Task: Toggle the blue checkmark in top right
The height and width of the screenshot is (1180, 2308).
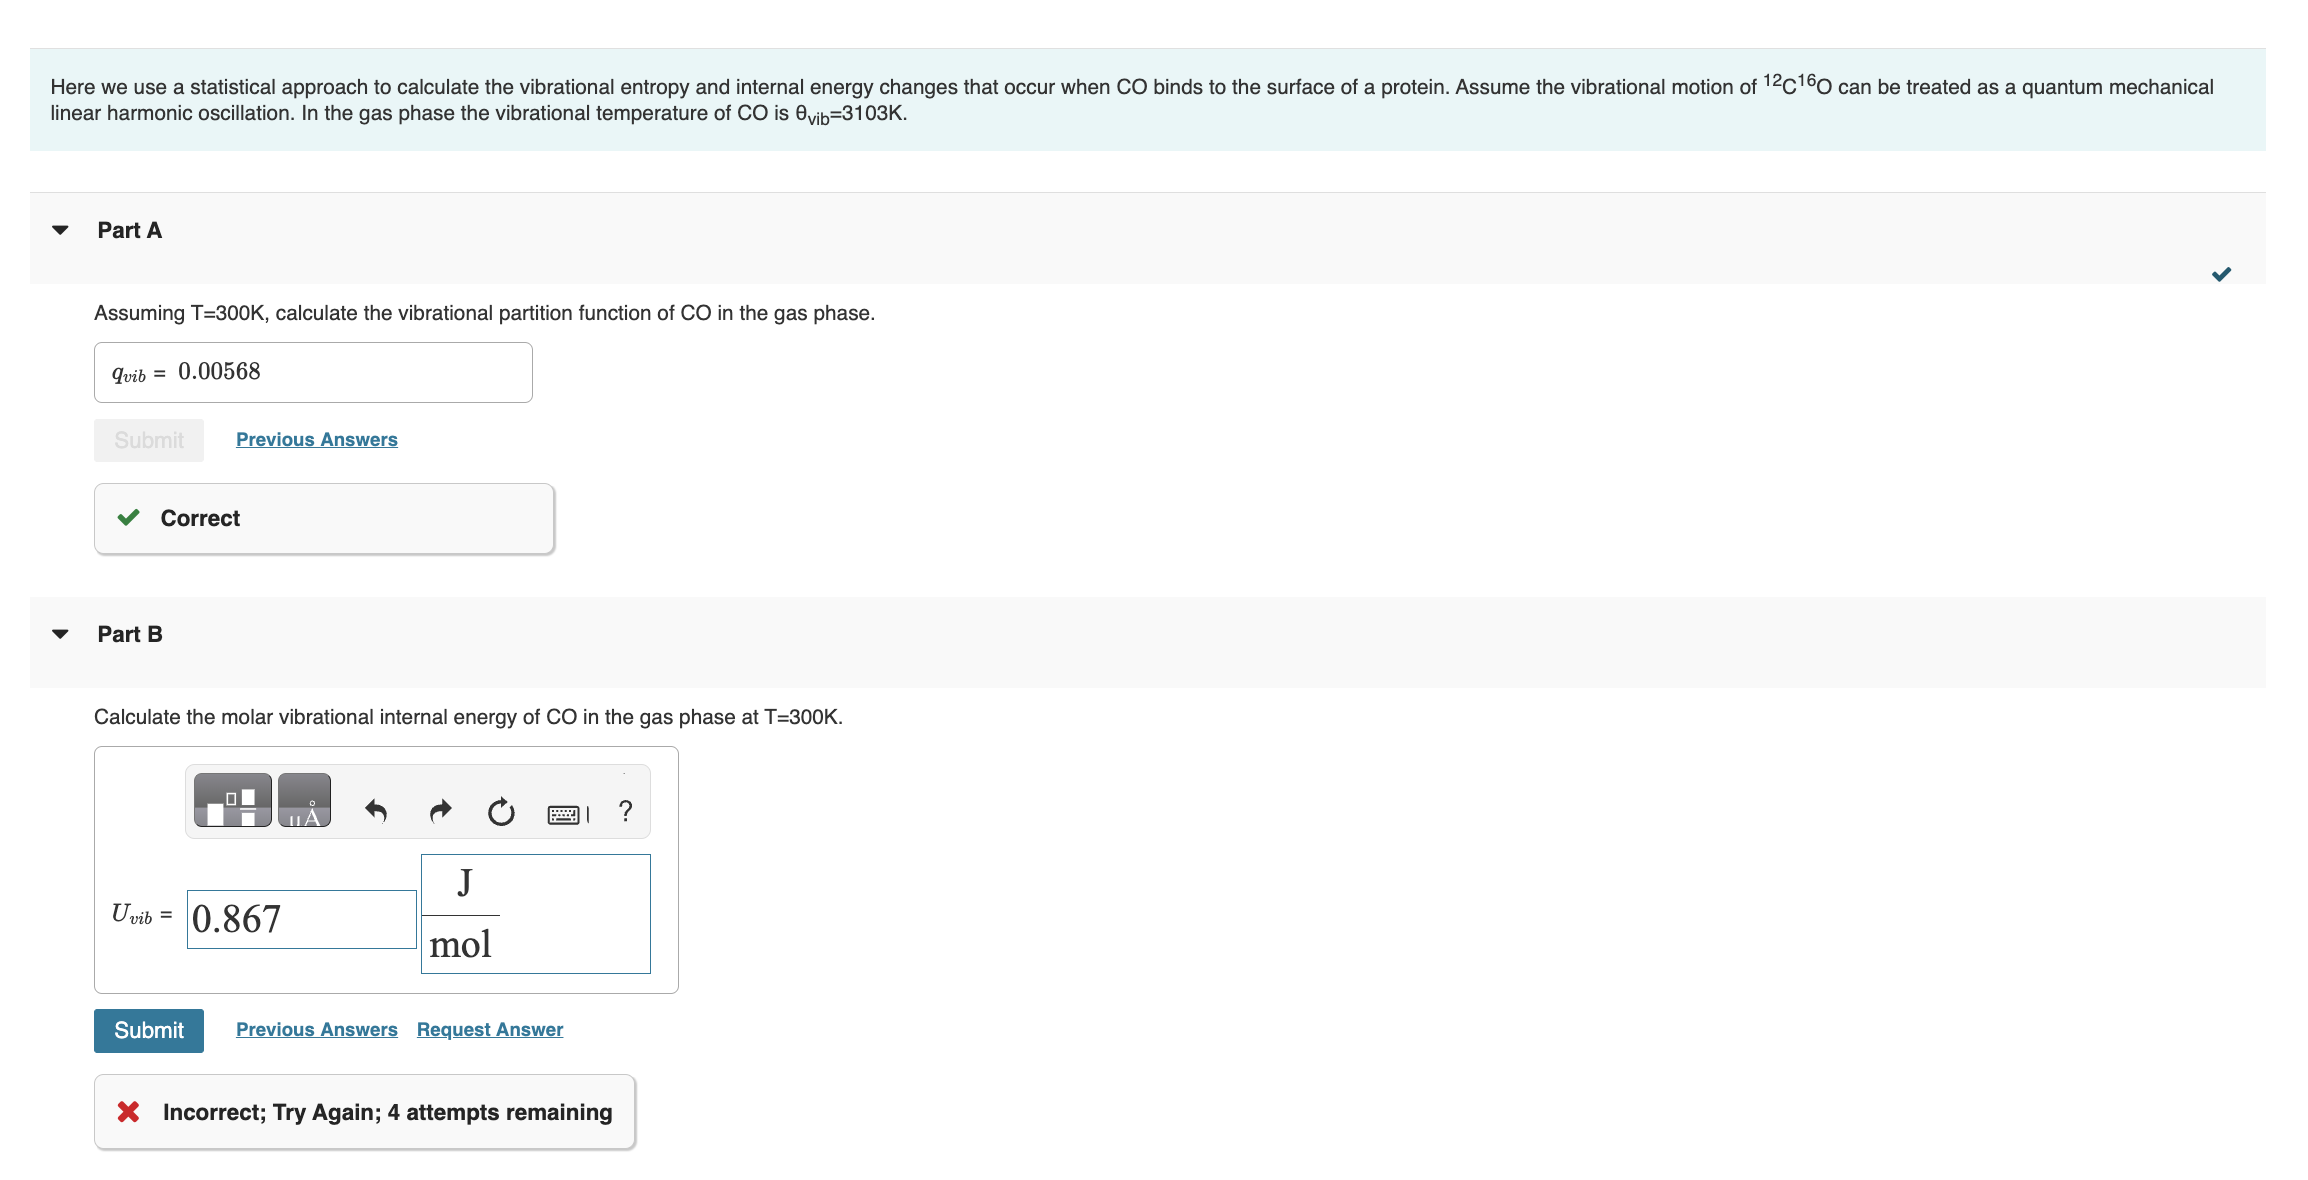Action: (x=2221, y=274)
